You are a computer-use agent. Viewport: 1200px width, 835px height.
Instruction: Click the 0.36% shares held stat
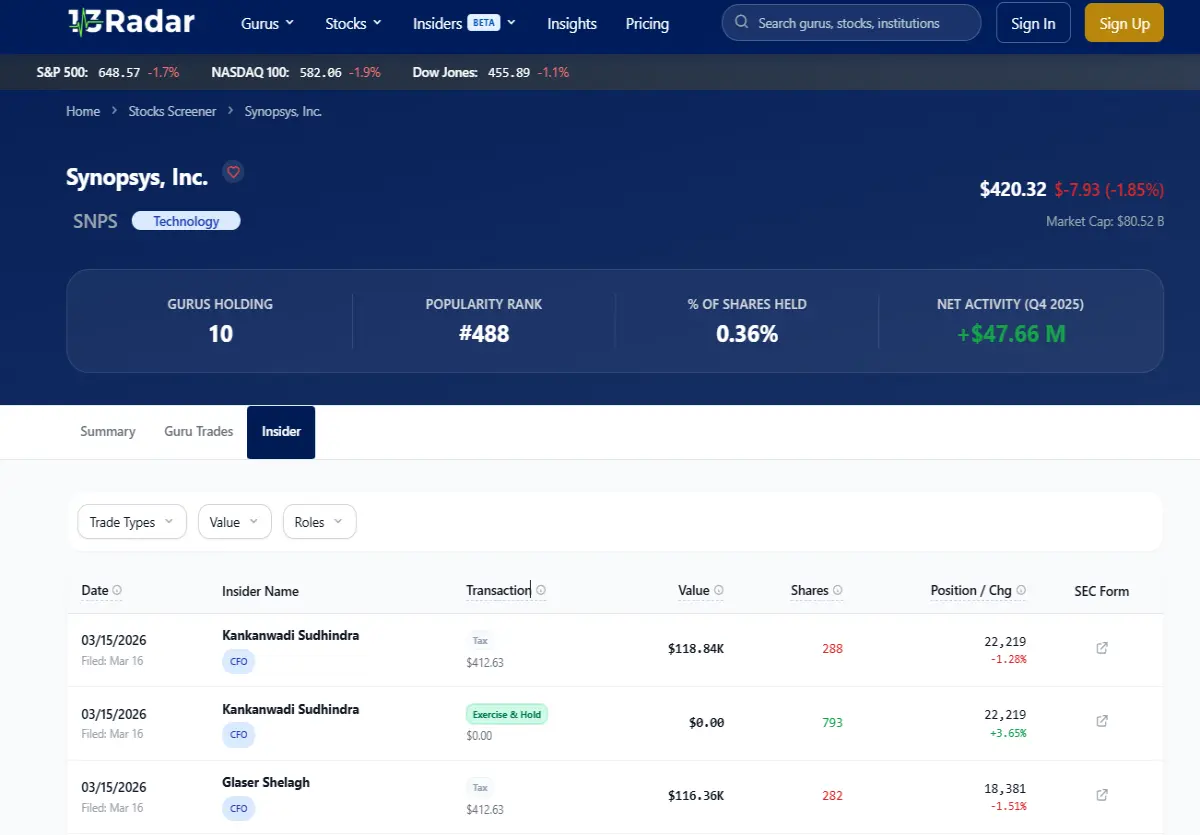click(747, 321)
